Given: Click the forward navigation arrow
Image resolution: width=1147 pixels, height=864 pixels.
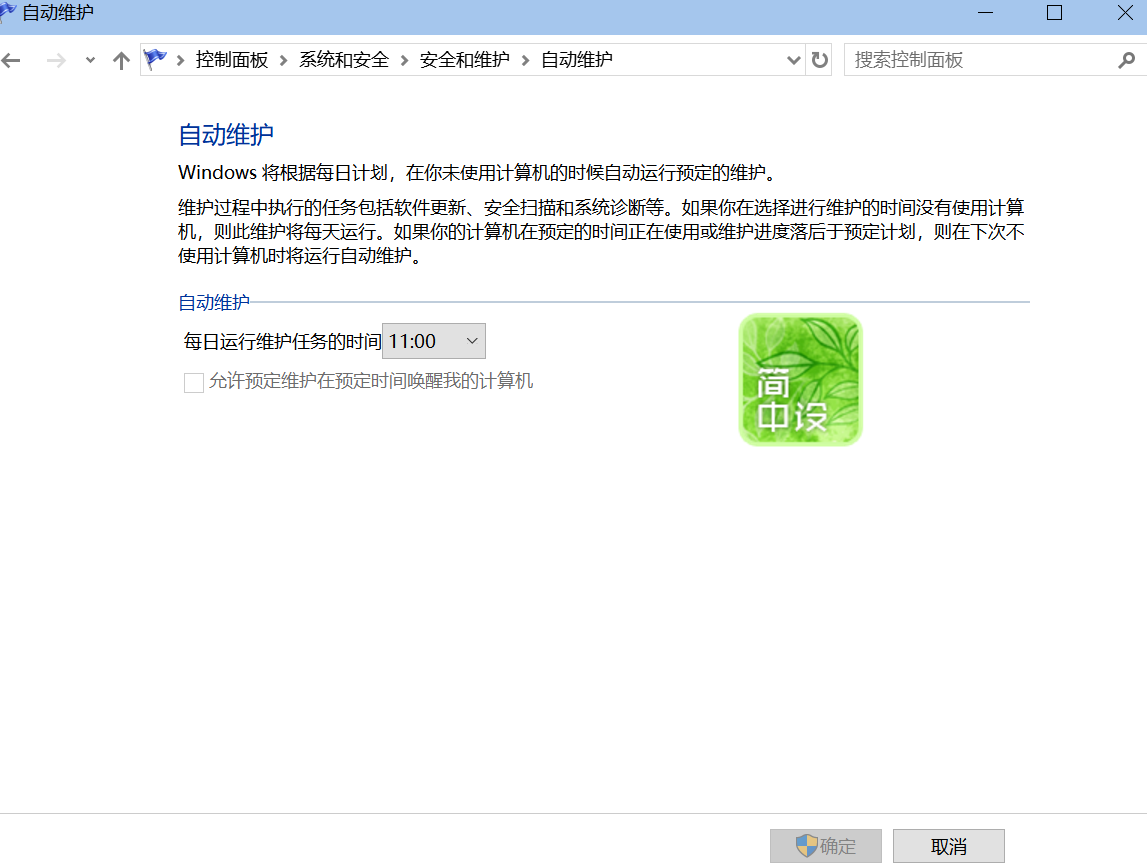Looking at the screenshot, I should pyautogui.click(x=56, y=60).
